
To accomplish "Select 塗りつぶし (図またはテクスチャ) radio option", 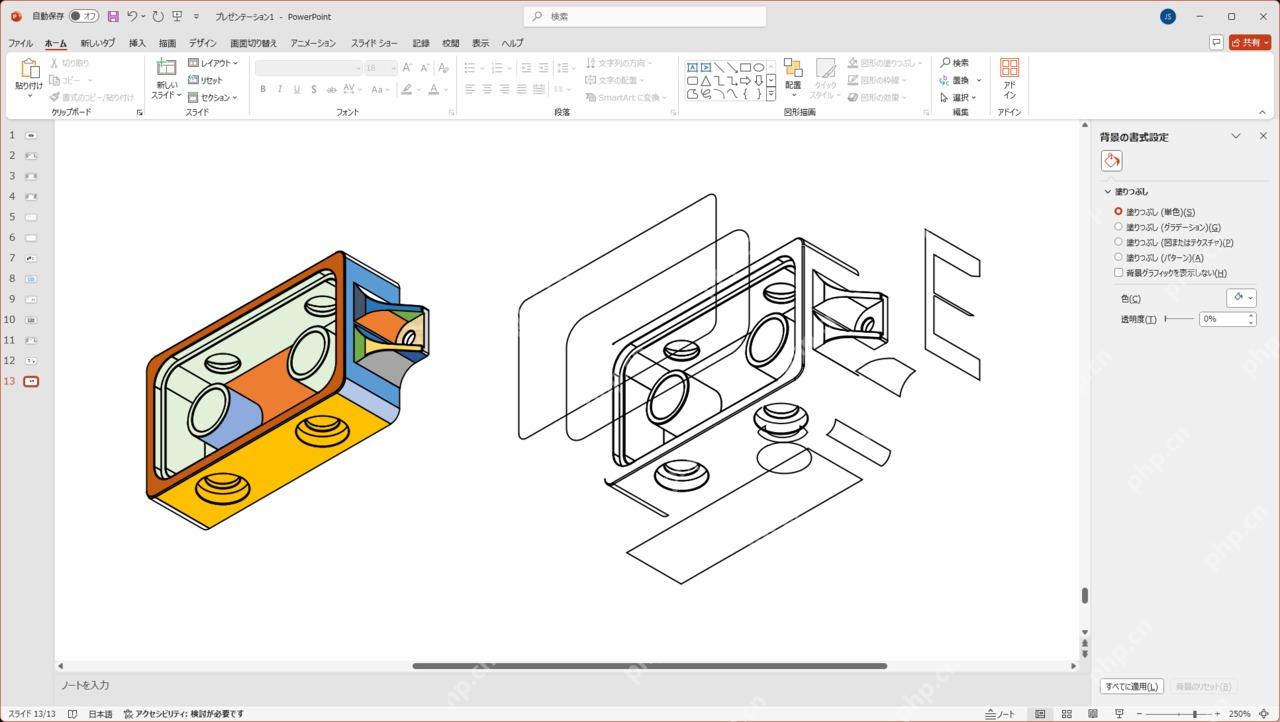I will (1118, 242).
